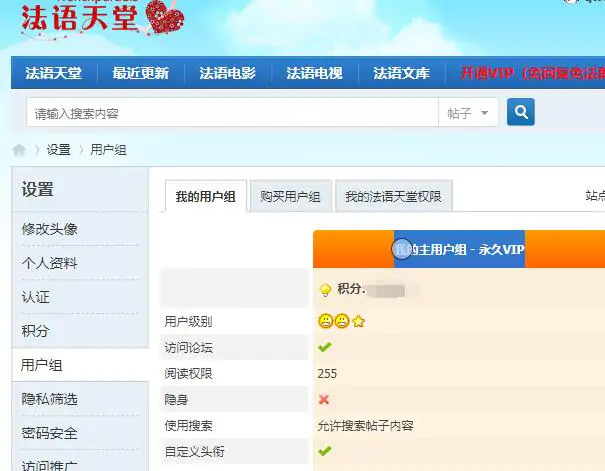605x471 pixels.
Task: Click the 自定义头衔 row label
Action: 194,451
